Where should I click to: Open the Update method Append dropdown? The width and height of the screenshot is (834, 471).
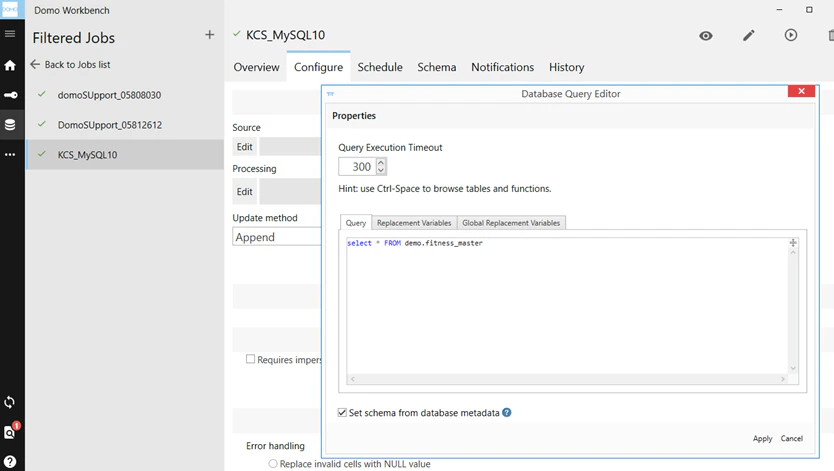click(277, 237)
